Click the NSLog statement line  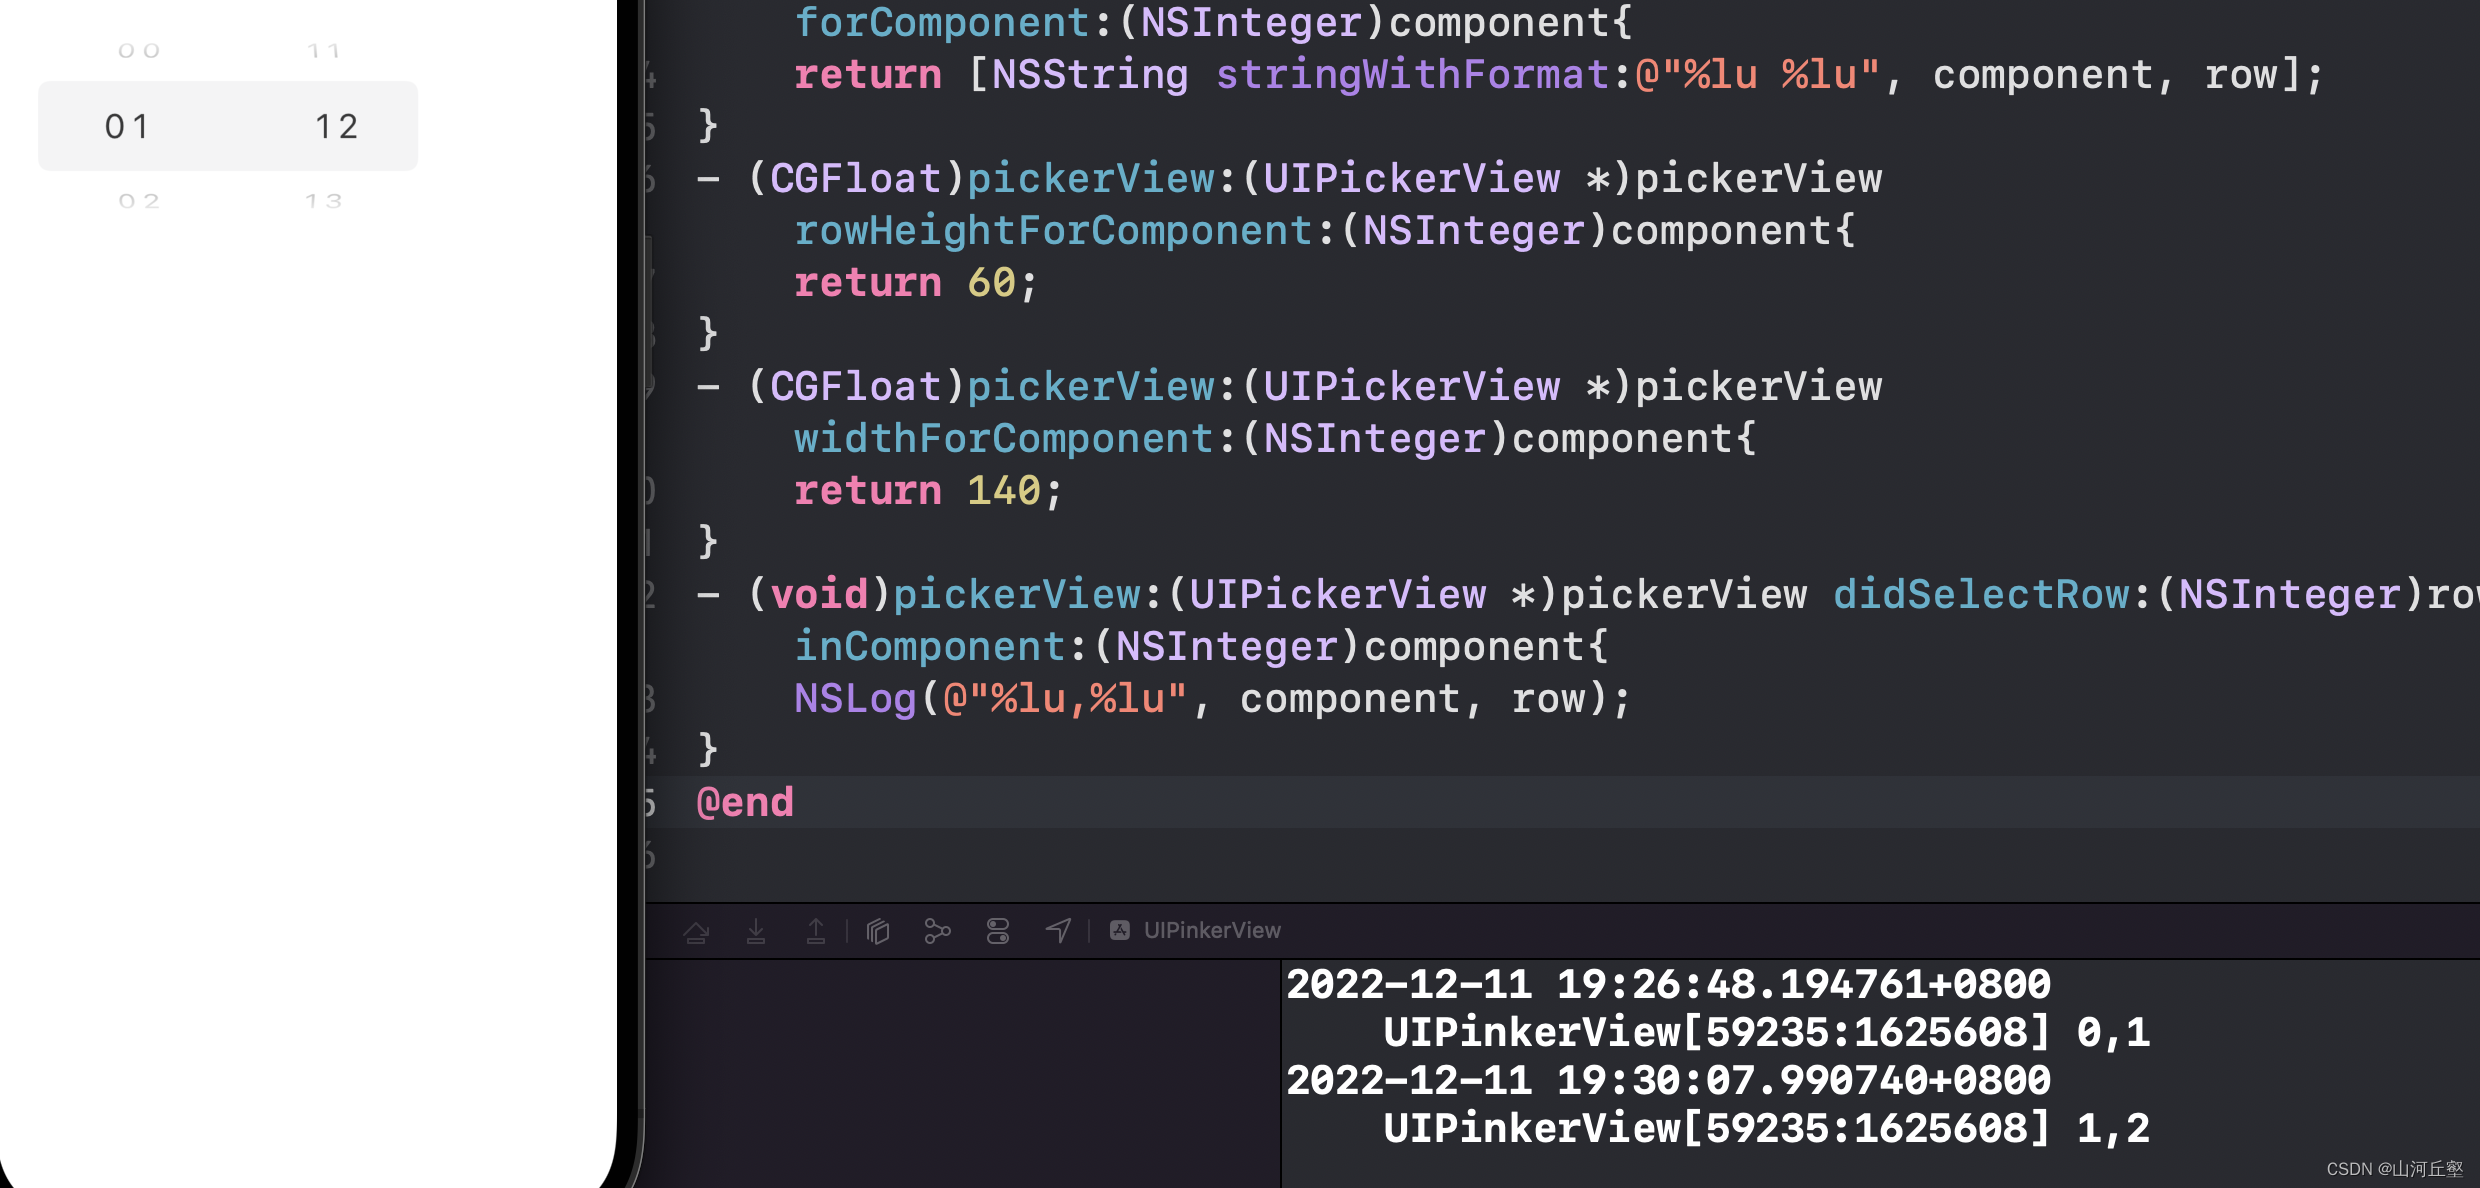tap(1212, 699)
